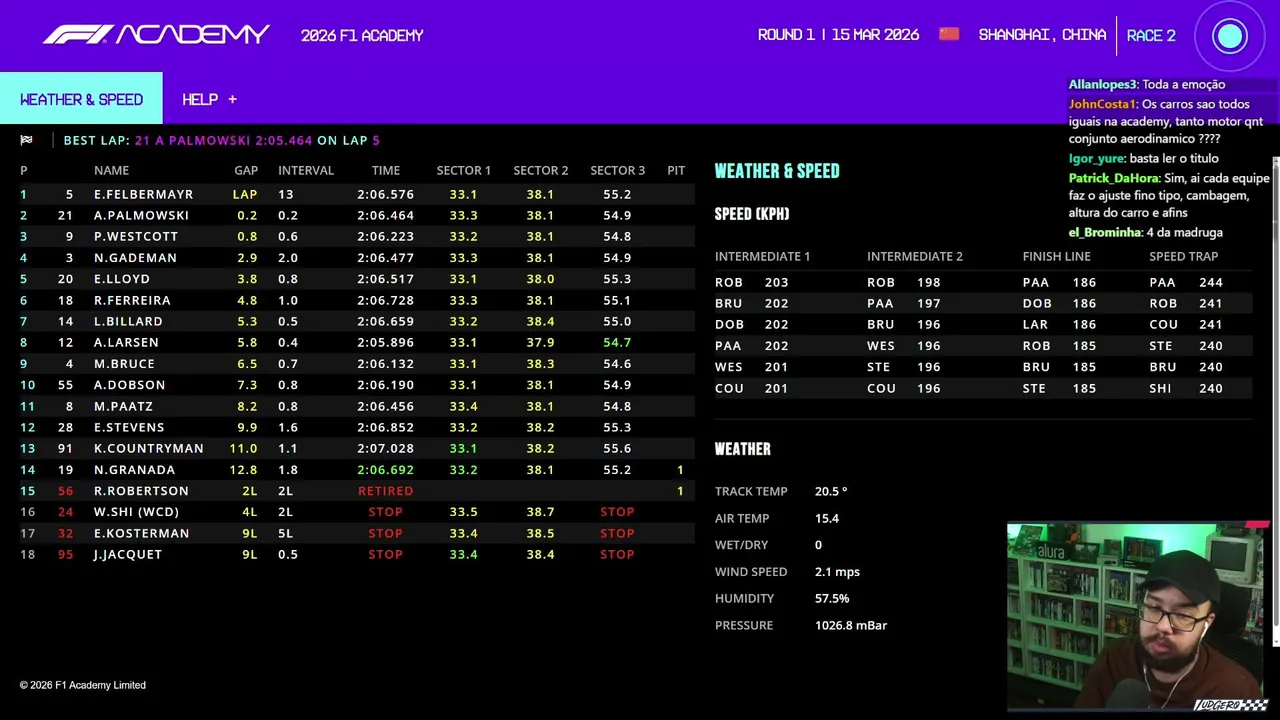Click the Sector 1 column header
The height and width of the screenshot is (720, 1280).
point(463,170)
